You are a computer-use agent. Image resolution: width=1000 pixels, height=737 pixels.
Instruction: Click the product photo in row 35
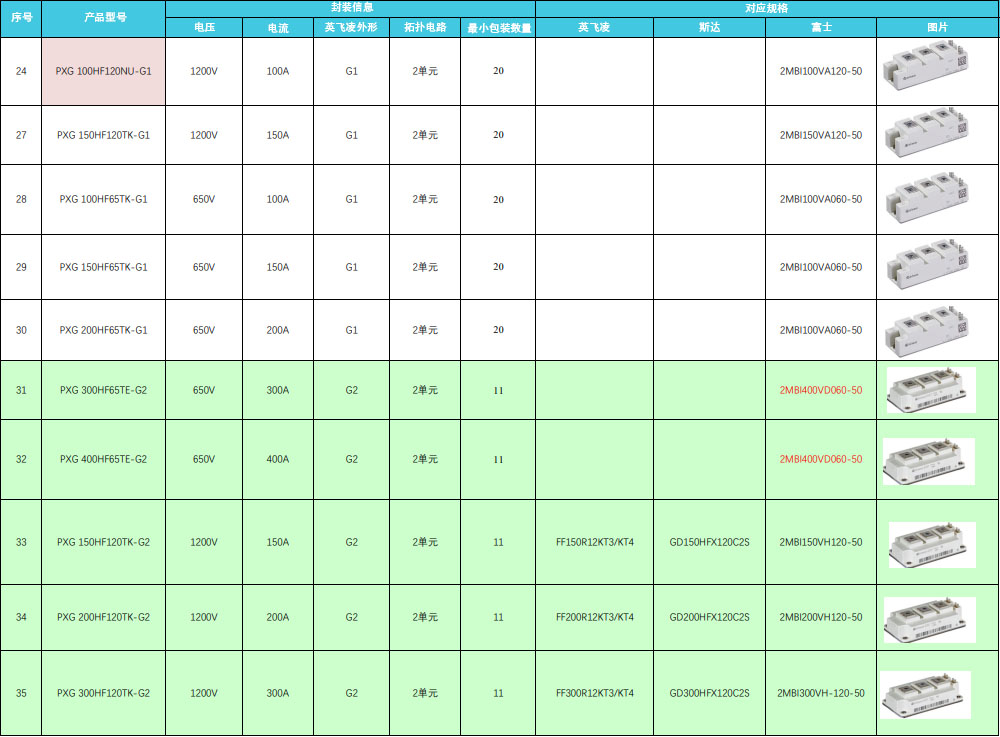[925, 693]
